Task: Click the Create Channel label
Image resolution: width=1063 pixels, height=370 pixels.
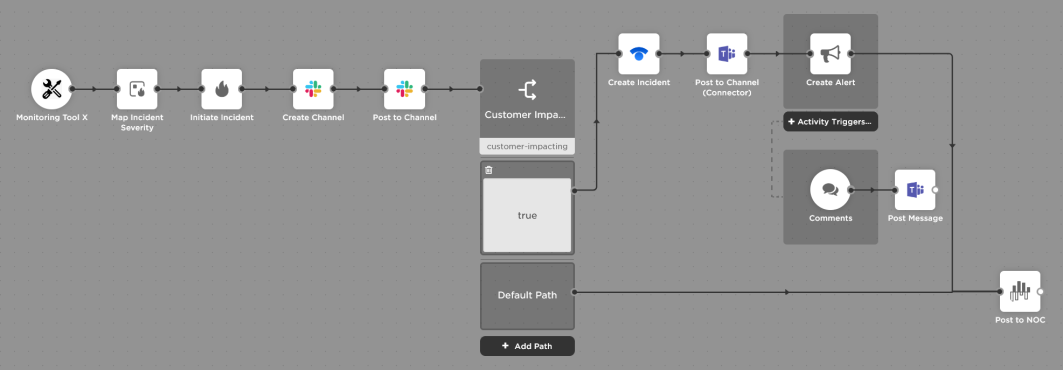Action: click(313, 117)
